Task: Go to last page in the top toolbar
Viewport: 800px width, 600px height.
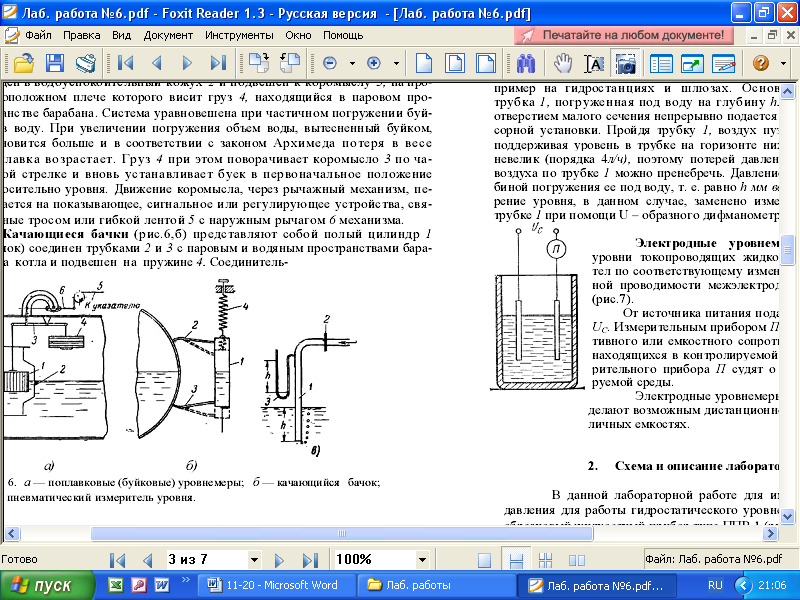Action: tap(218, 63)
